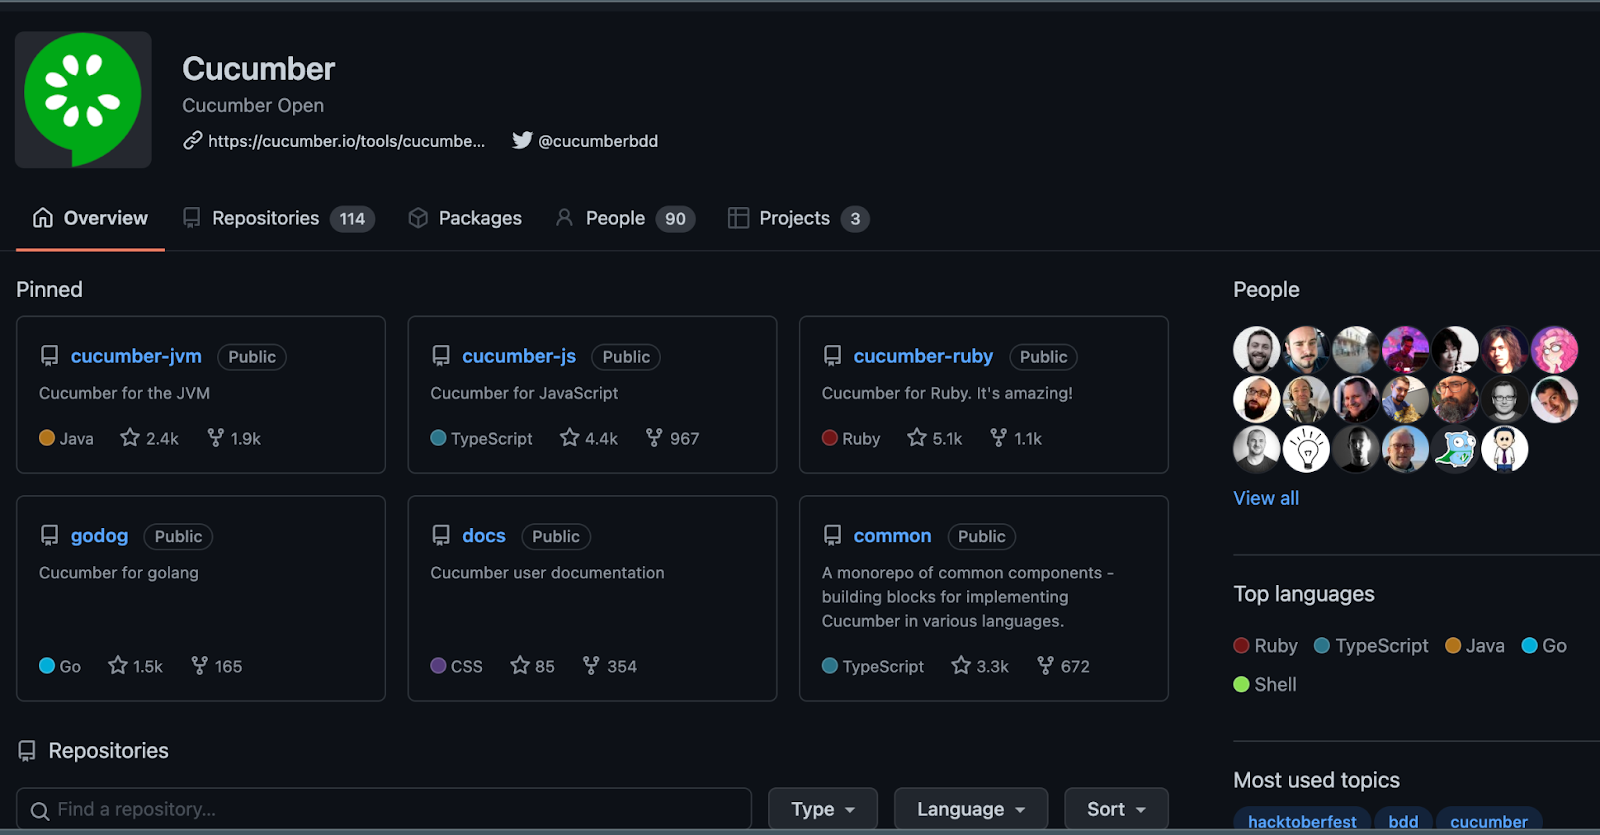Screen dimensions: 1600x835
Task: Open forks via cucumber-jvm fork icon
Action: tap(215, 437)
